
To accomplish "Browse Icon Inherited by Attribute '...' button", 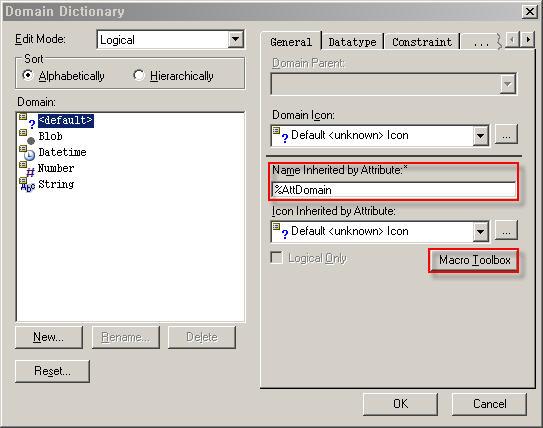I will [506, 230].
